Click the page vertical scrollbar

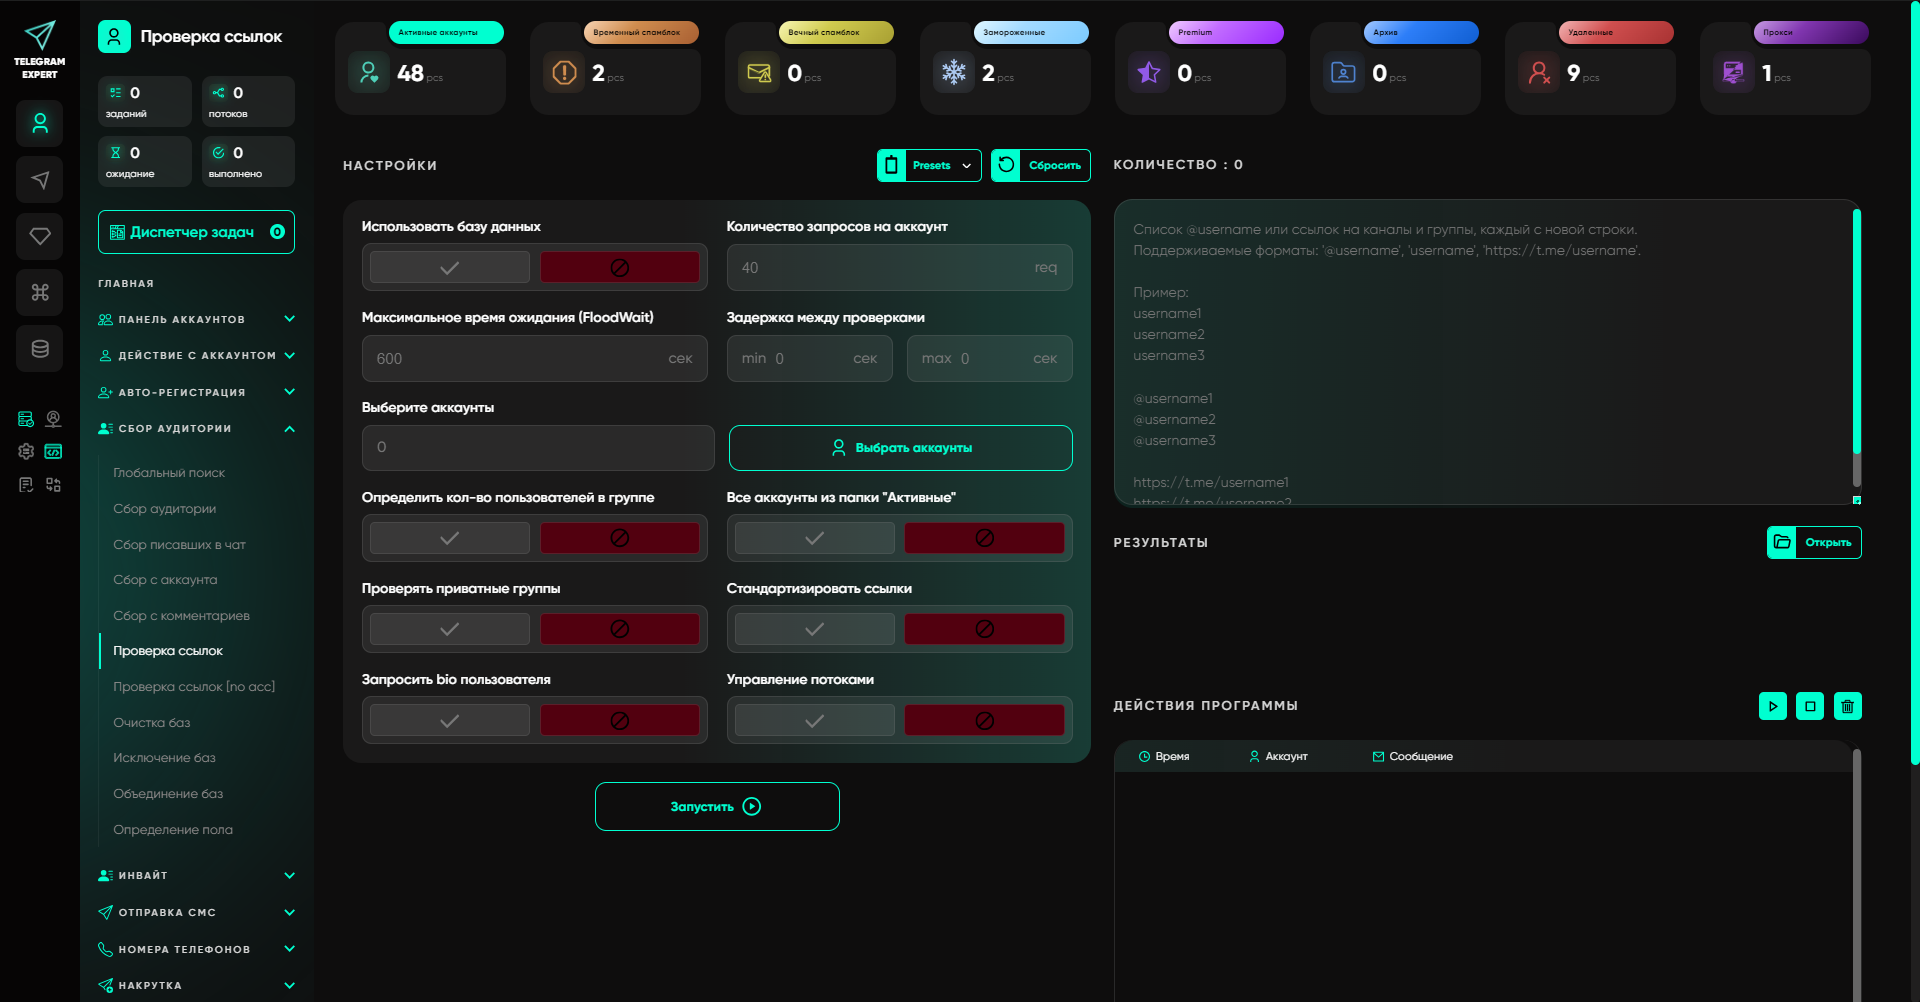coord(1915,385)
